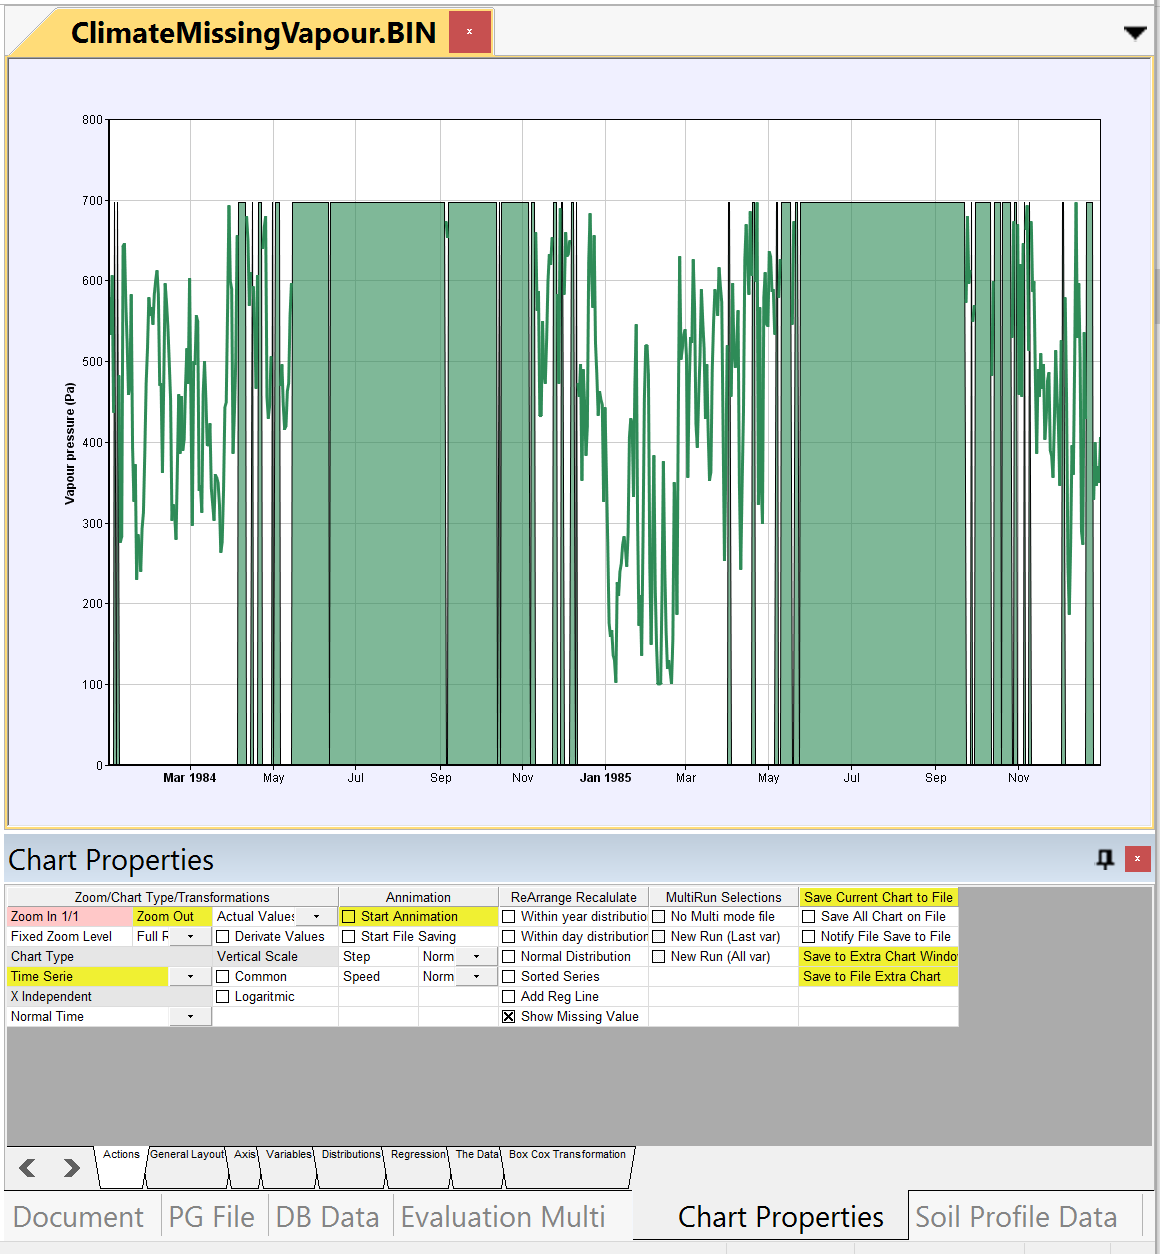
Task: Tick the New Run (All var) checkbox
Action: (x=659, y=957)
